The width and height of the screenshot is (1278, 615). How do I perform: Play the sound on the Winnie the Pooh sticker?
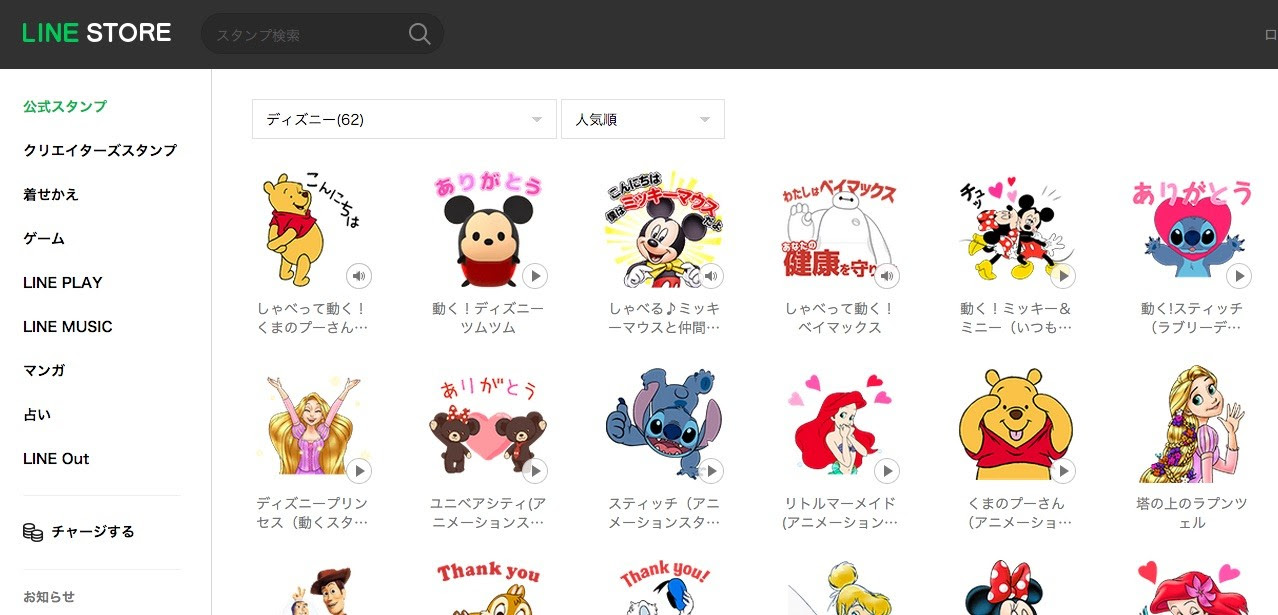359,275
